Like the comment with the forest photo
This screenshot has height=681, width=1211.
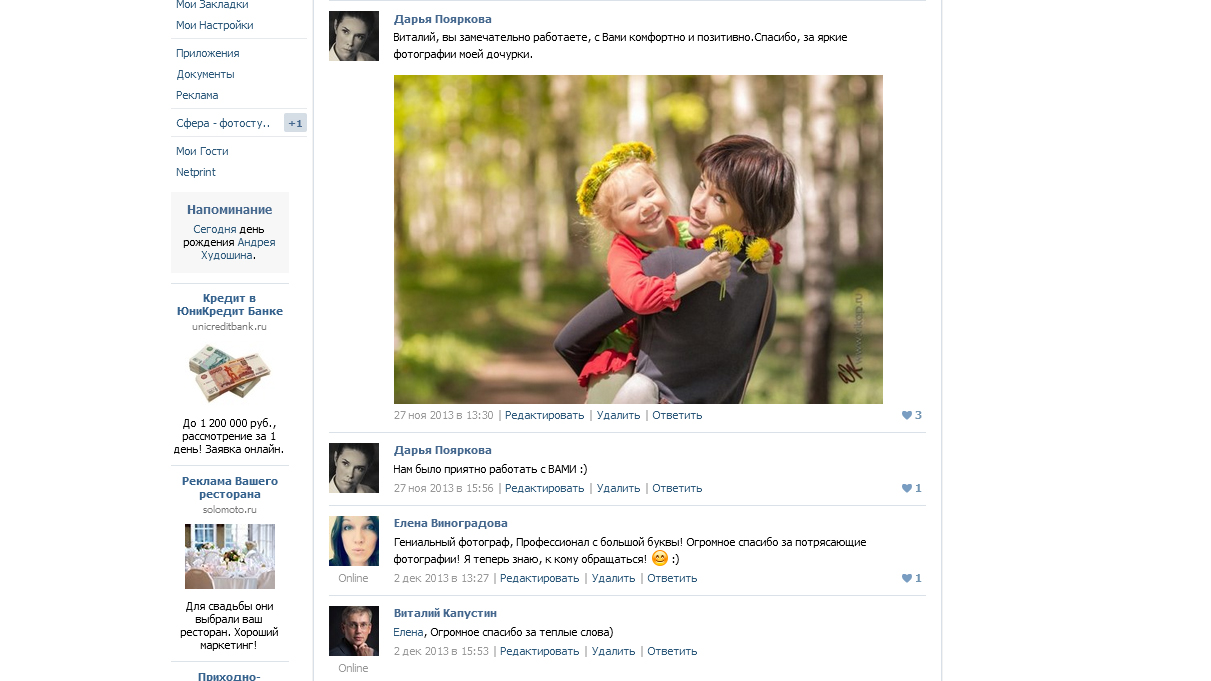(911, 415)
